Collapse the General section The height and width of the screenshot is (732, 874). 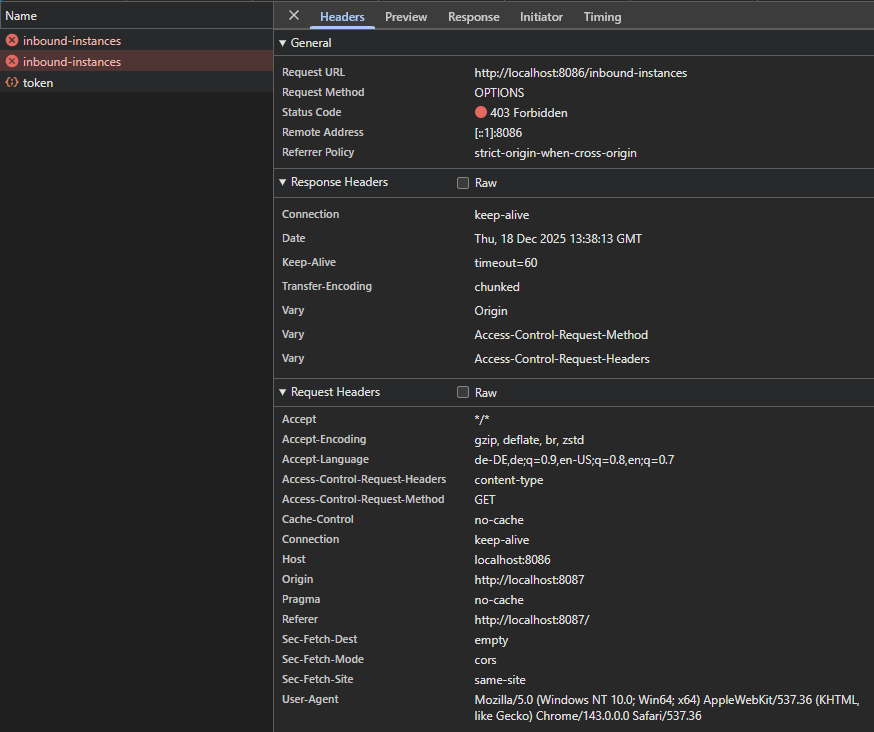(283, 43)
